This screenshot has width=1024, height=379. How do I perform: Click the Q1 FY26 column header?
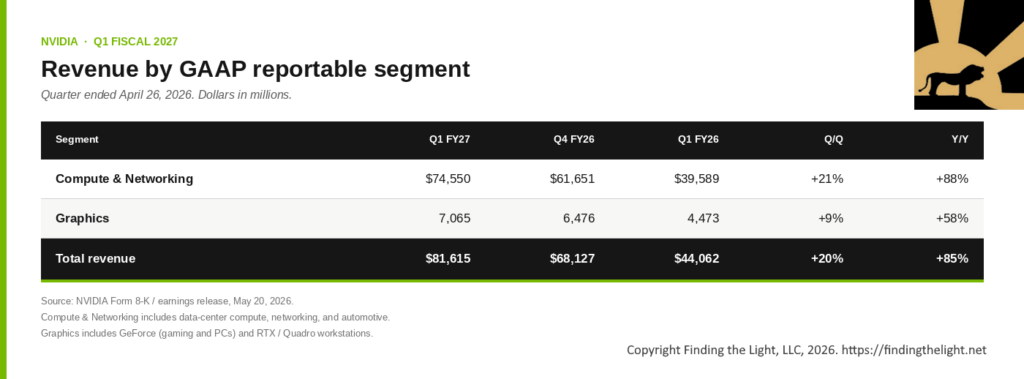[698, 139]
